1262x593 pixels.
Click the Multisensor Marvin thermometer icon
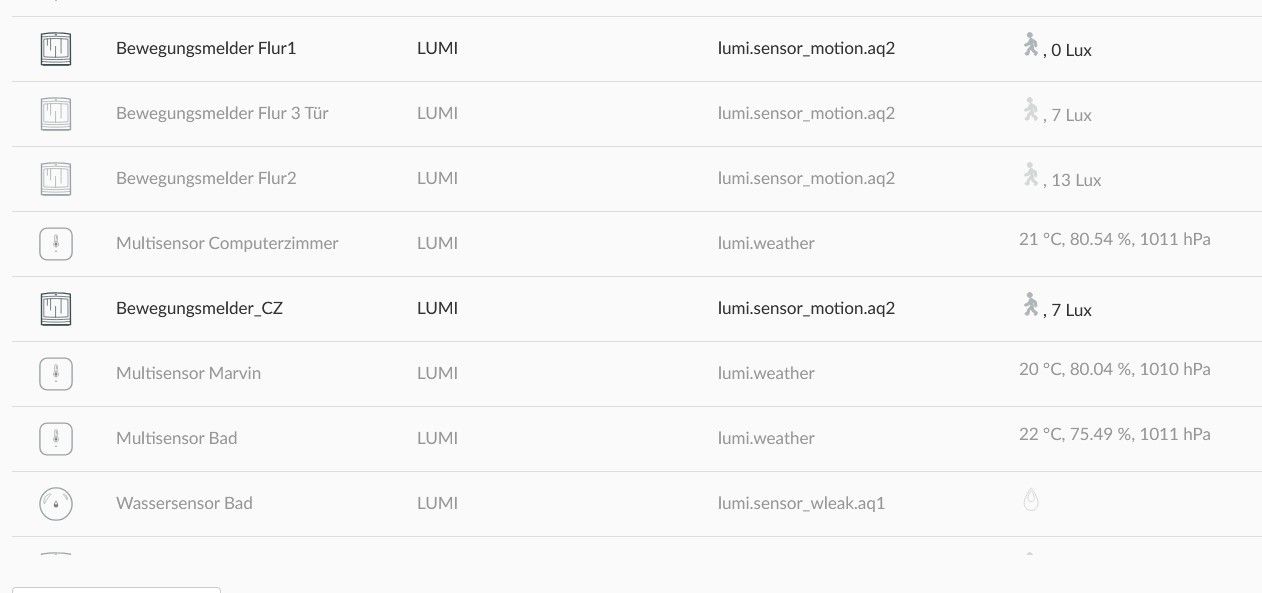click(56, 374)
